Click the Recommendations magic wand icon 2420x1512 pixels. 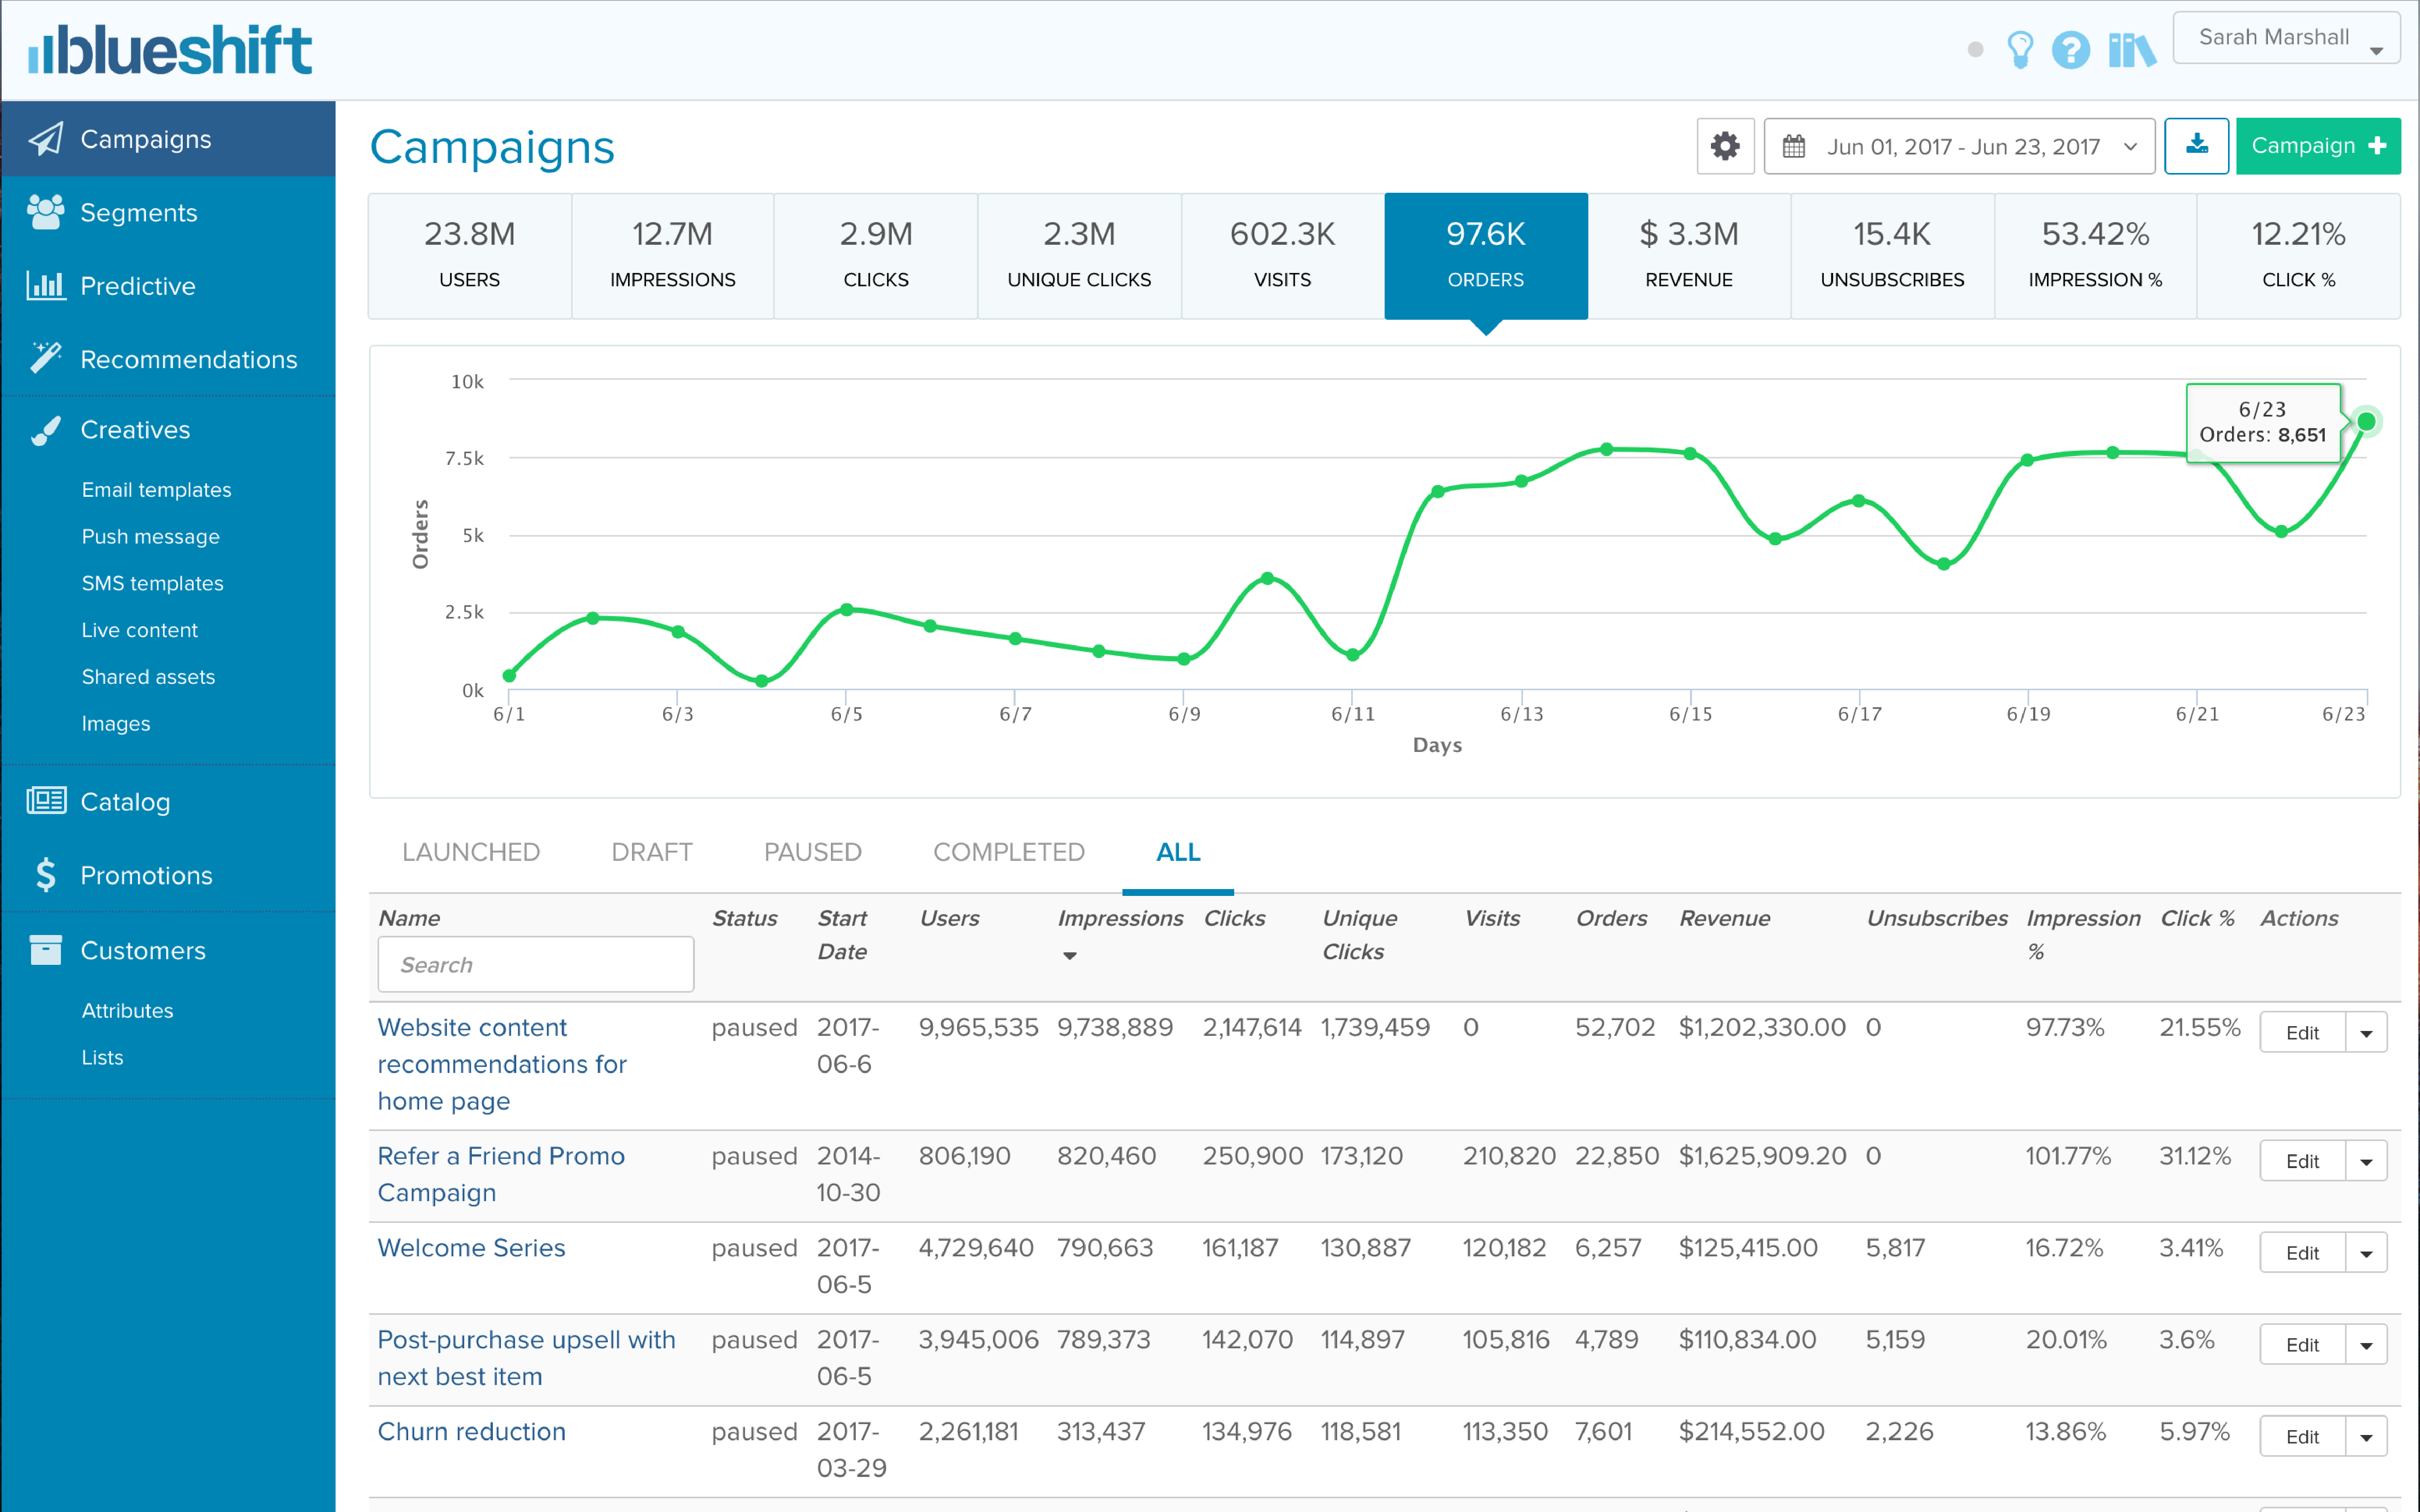pyautogui.click(x=46, y=358)
